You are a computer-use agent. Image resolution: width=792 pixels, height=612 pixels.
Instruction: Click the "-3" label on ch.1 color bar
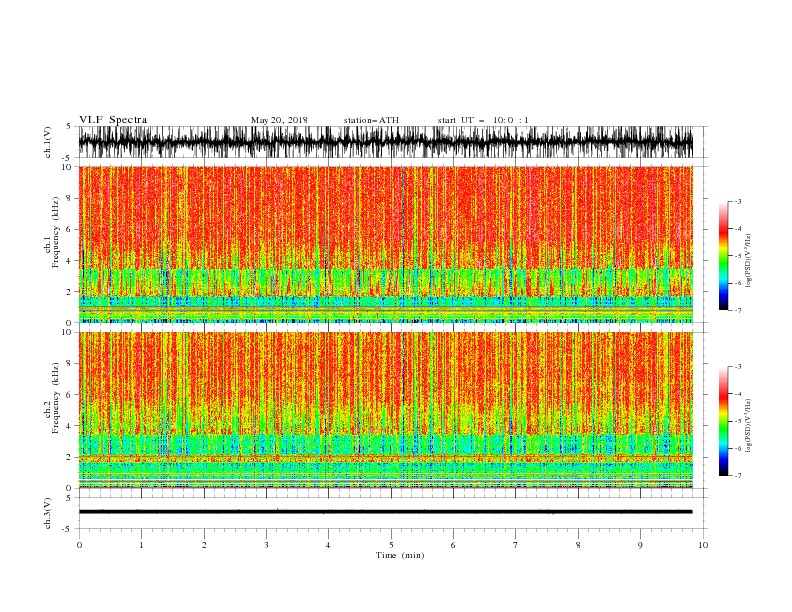pos(738,201)
